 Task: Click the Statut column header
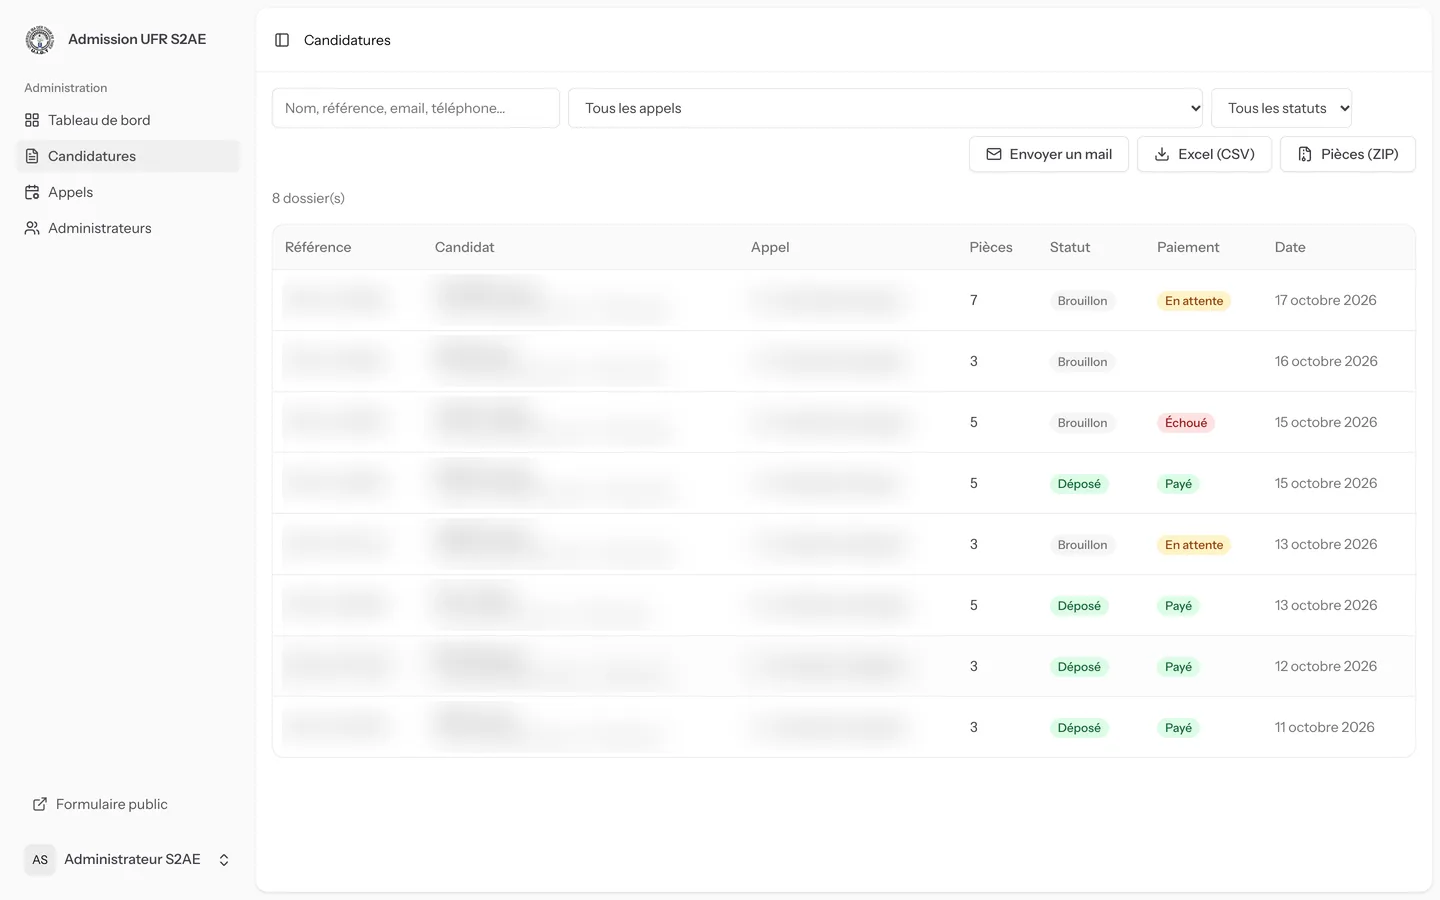[x=1070, y=247]
